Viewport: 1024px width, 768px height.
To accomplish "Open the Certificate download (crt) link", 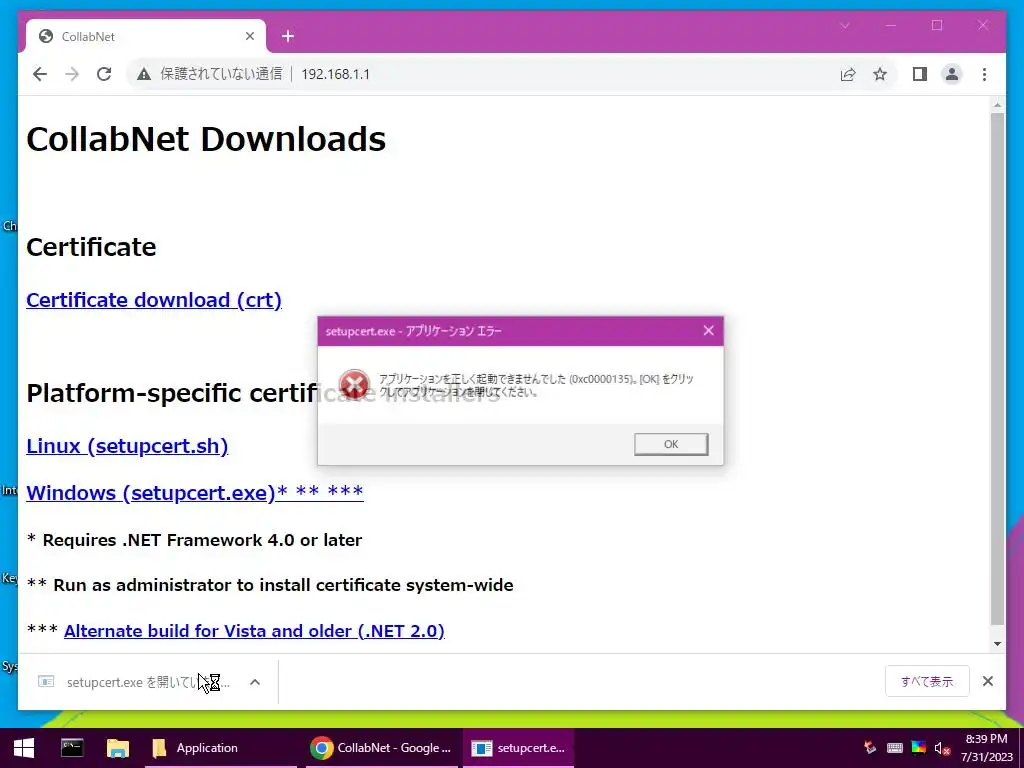I will (154, 300).
